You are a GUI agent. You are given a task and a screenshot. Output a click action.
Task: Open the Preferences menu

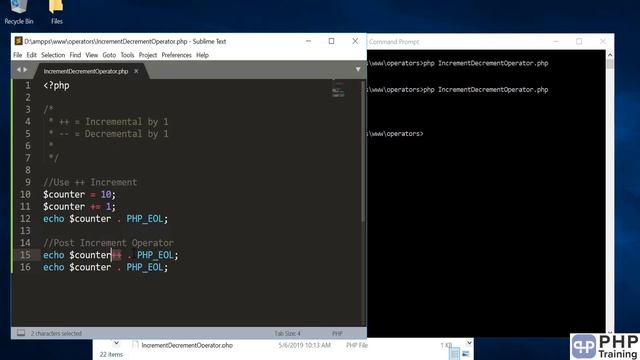pos(176,55)
